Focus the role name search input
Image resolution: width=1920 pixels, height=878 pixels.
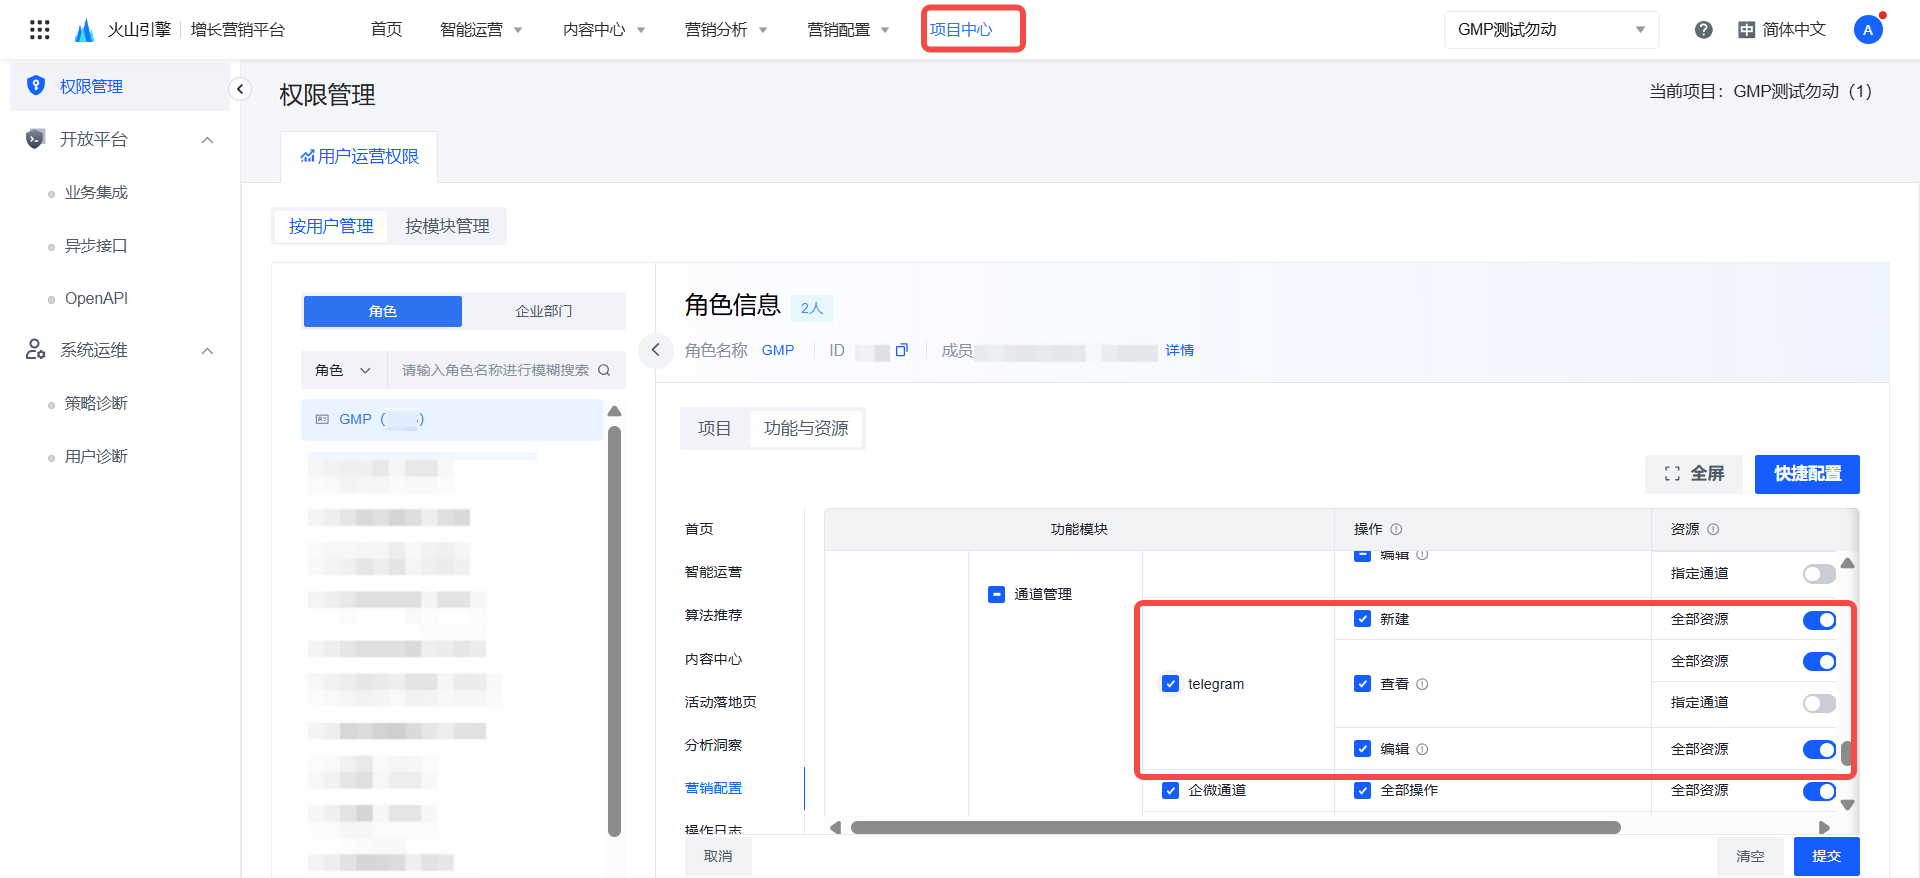click(494, 370)
